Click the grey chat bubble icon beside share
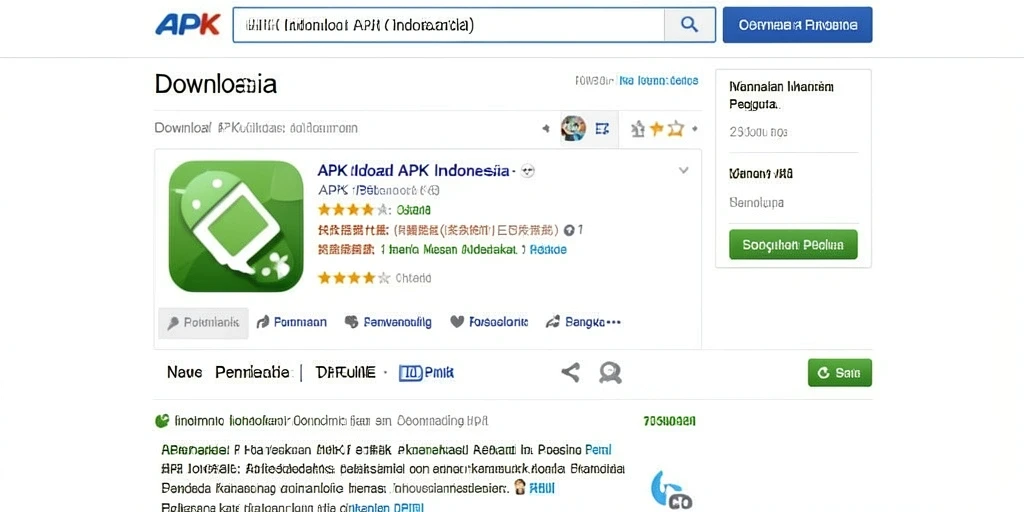The width and height of the screenshot is (1024, 512). (611, 373)
